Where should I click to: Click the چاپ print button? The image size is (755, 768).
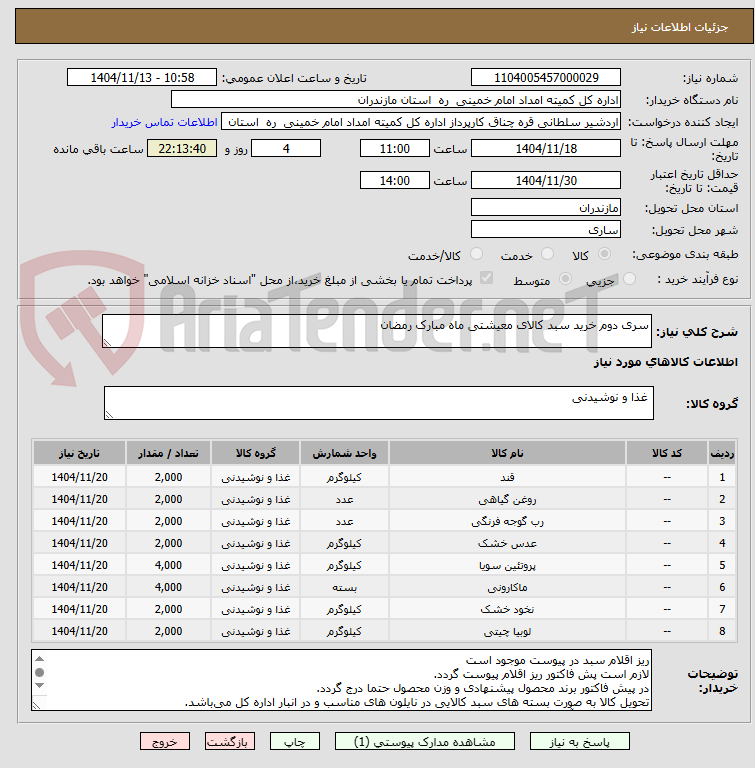click(x=294, y=742)
